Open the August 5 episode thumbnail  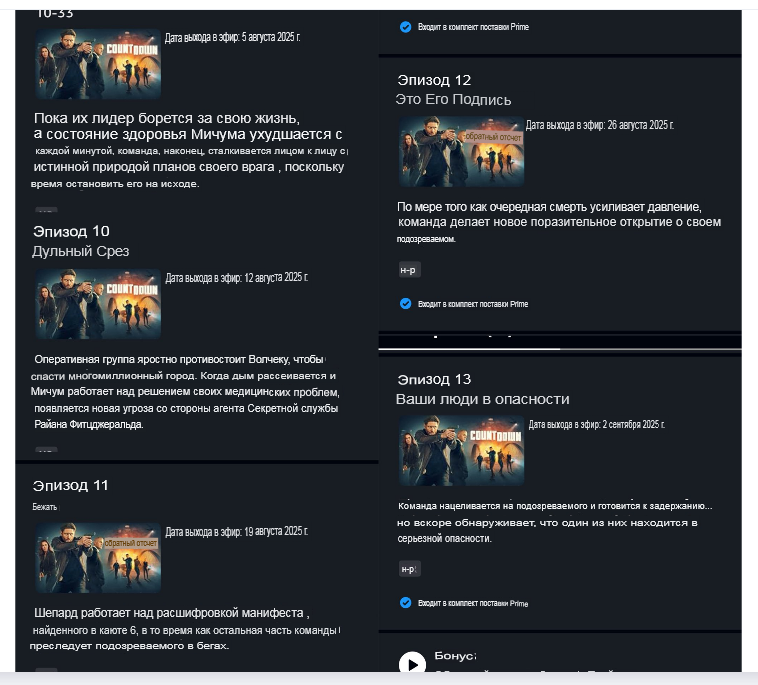[x=98, y=64]
